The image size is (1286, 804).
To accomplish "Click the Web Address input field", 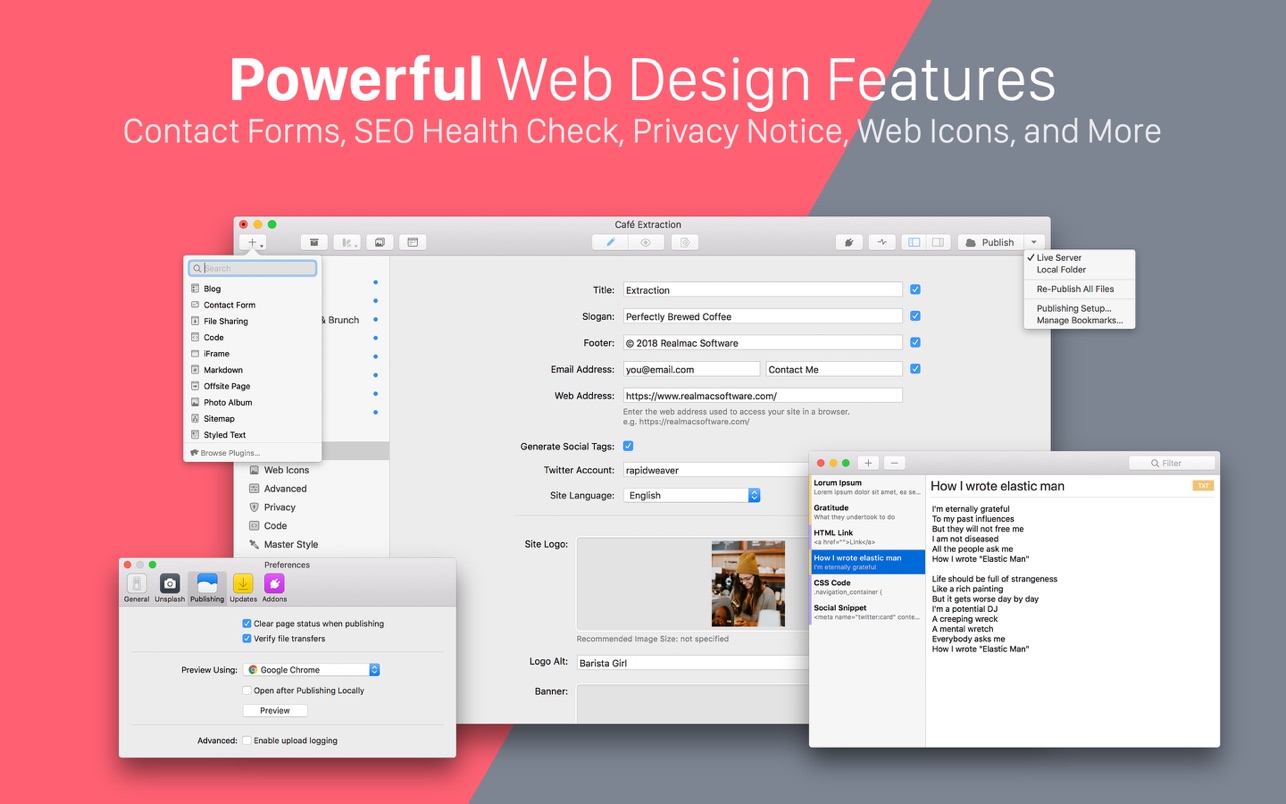I will pyautogui.click(x=762, y=396).
